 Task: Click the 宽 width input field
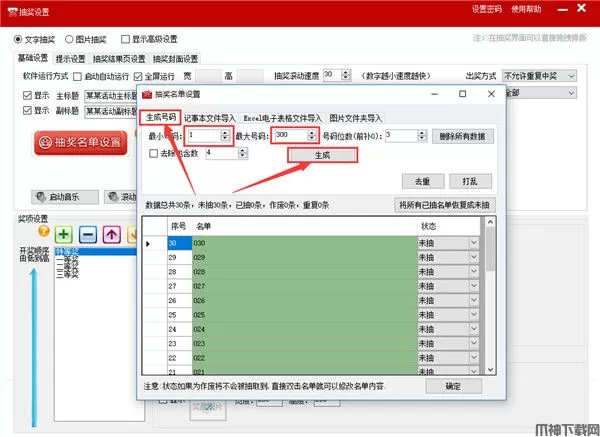coord(208,76)
